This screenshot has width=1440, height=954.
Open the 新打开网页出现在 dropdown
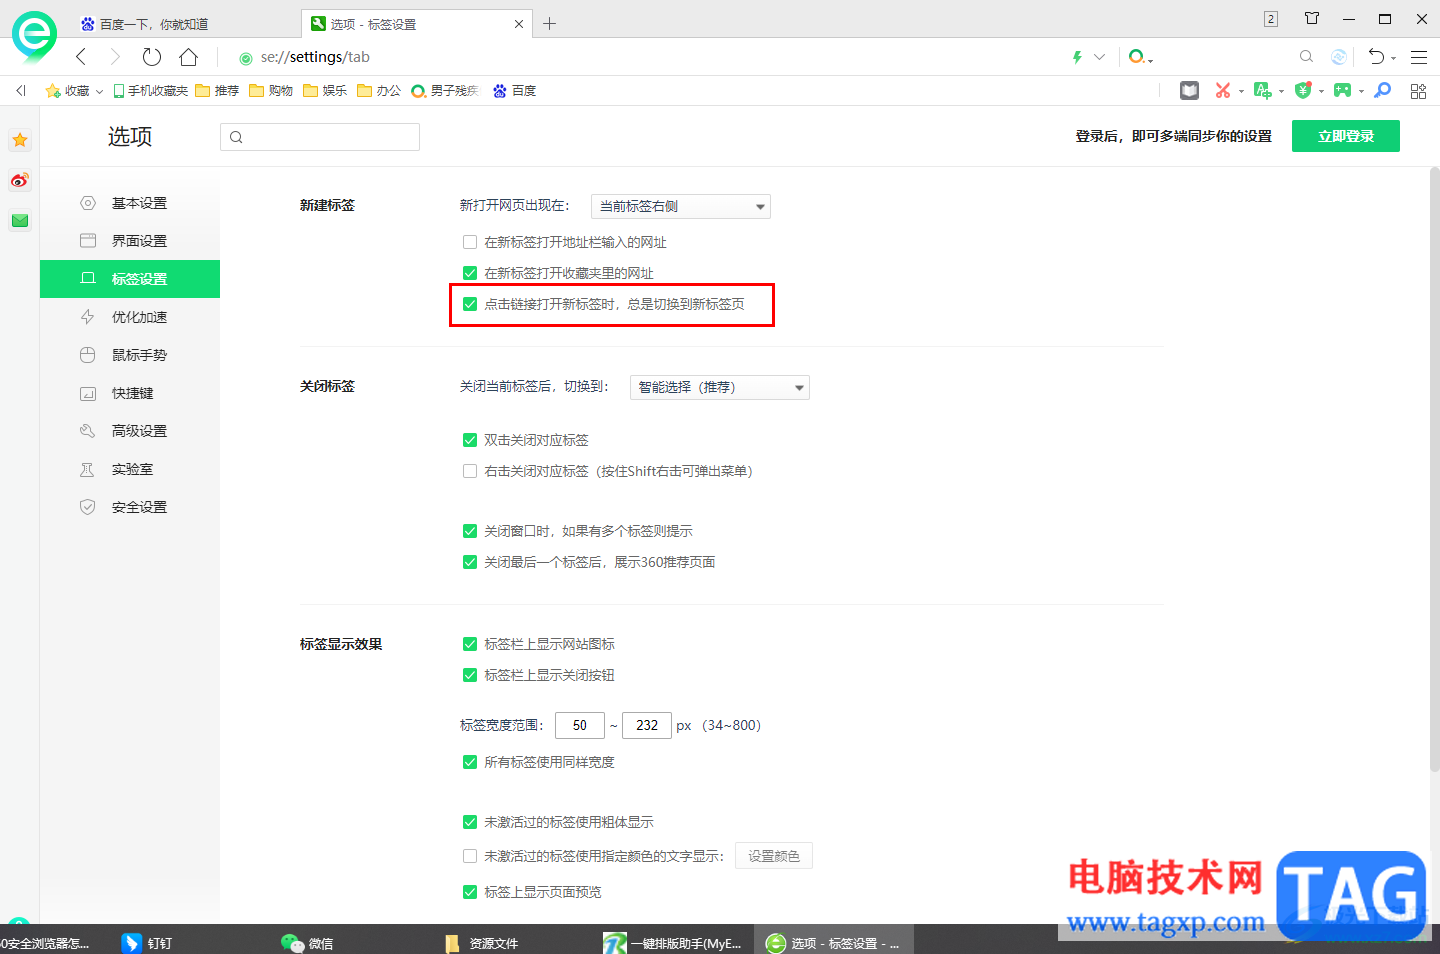tap(680, 206)
